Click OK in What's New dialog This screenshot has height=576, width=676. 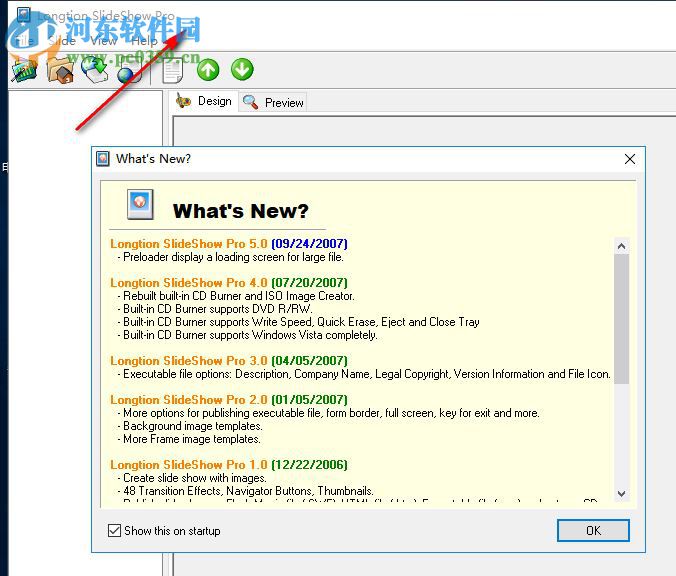[x=593, y=530]
